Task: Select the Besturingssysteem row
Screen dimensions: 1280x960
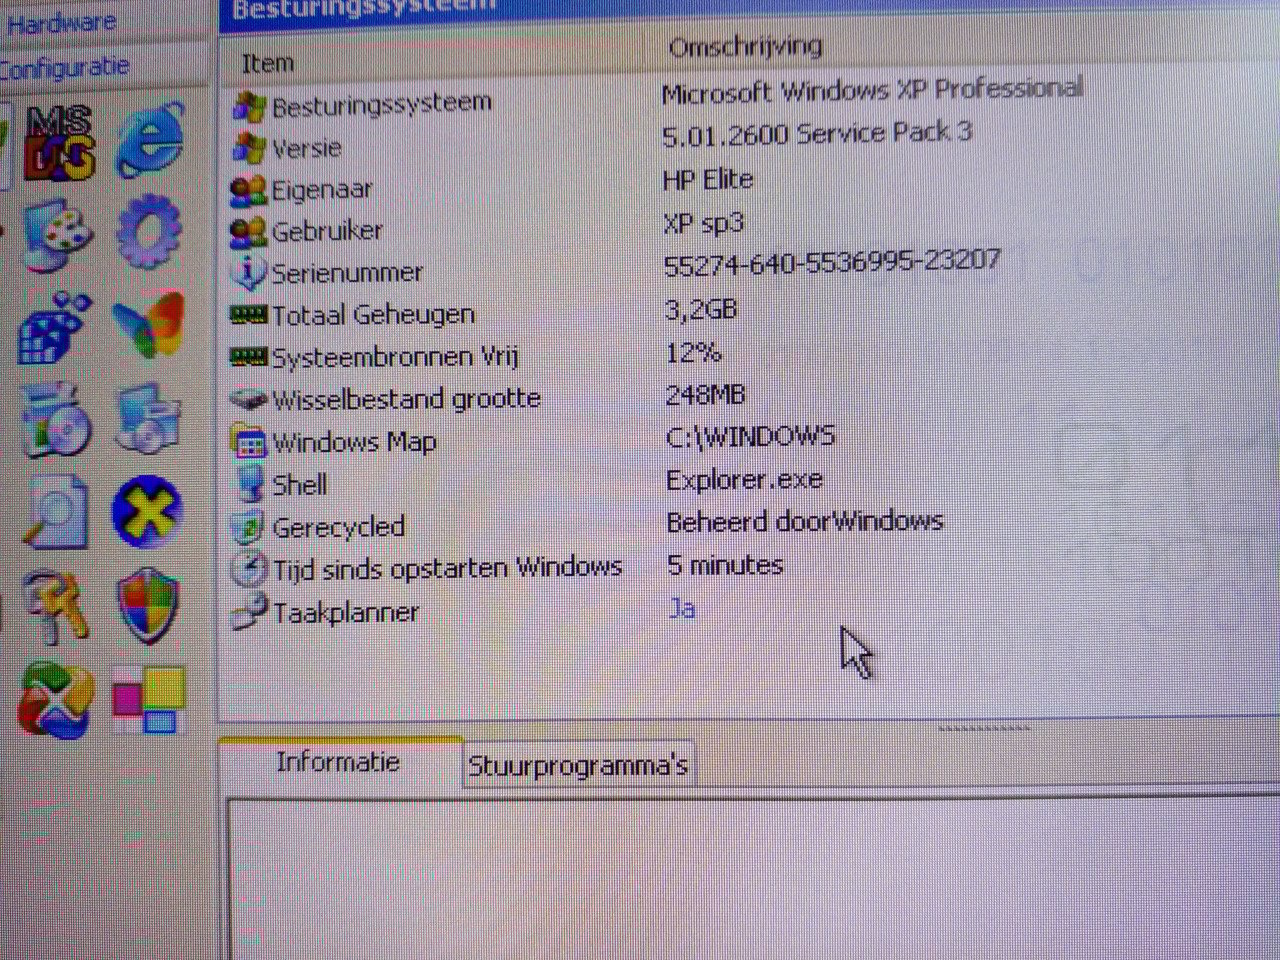Action: (660, 98)
